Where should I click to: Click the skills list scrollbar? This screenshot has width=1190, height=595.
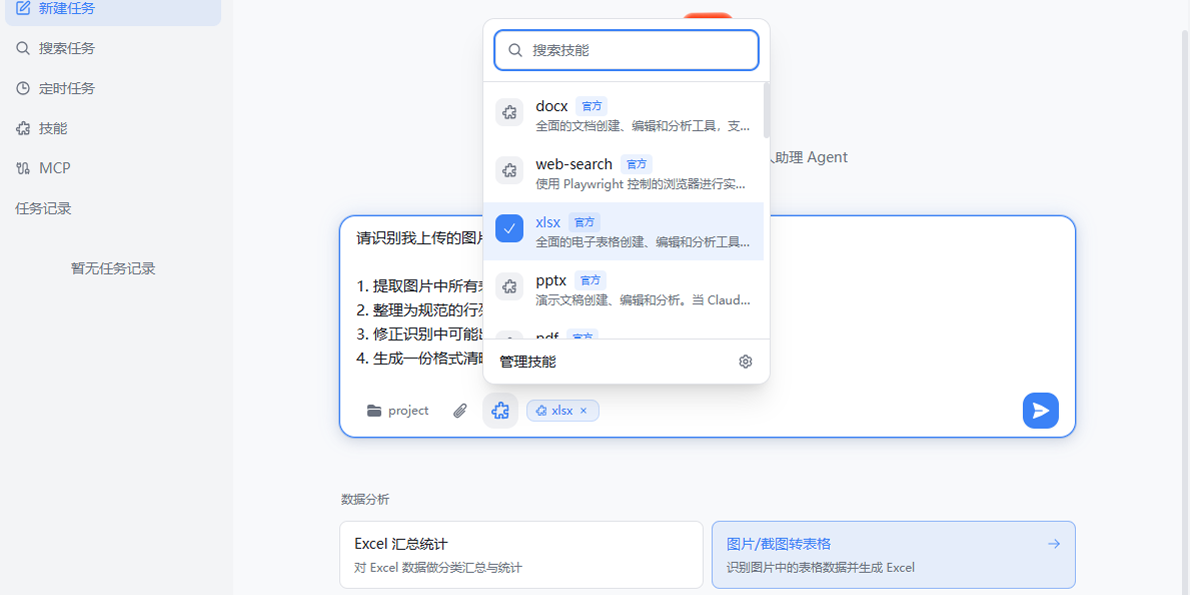(766, 110)
